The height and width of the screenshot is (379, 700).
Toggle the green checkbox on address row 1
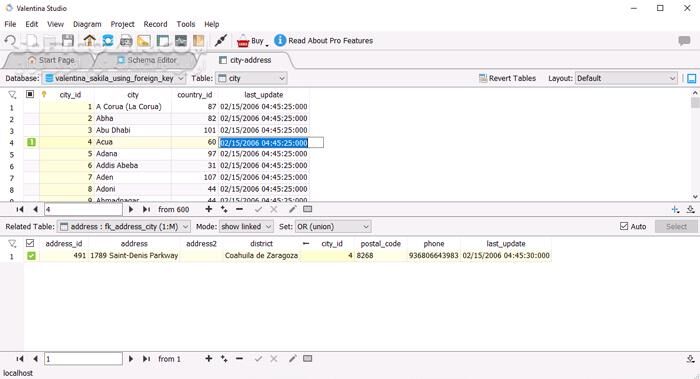31,256
